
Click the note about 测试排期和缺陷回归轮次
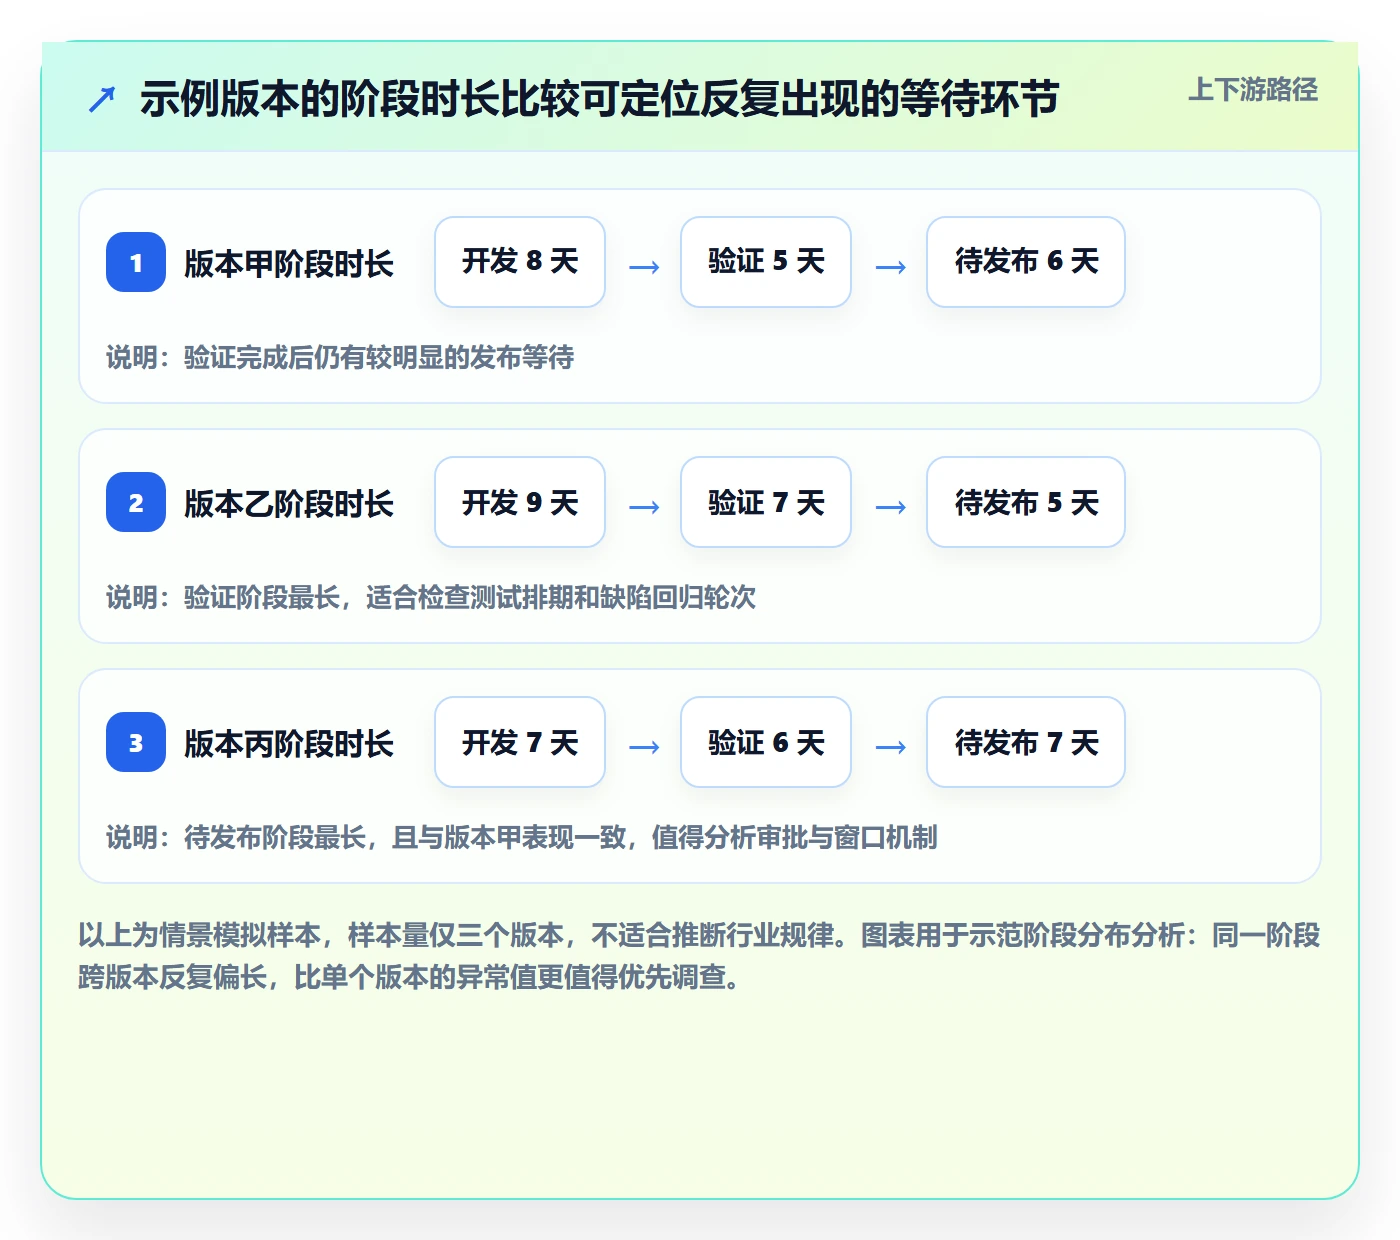431,597
